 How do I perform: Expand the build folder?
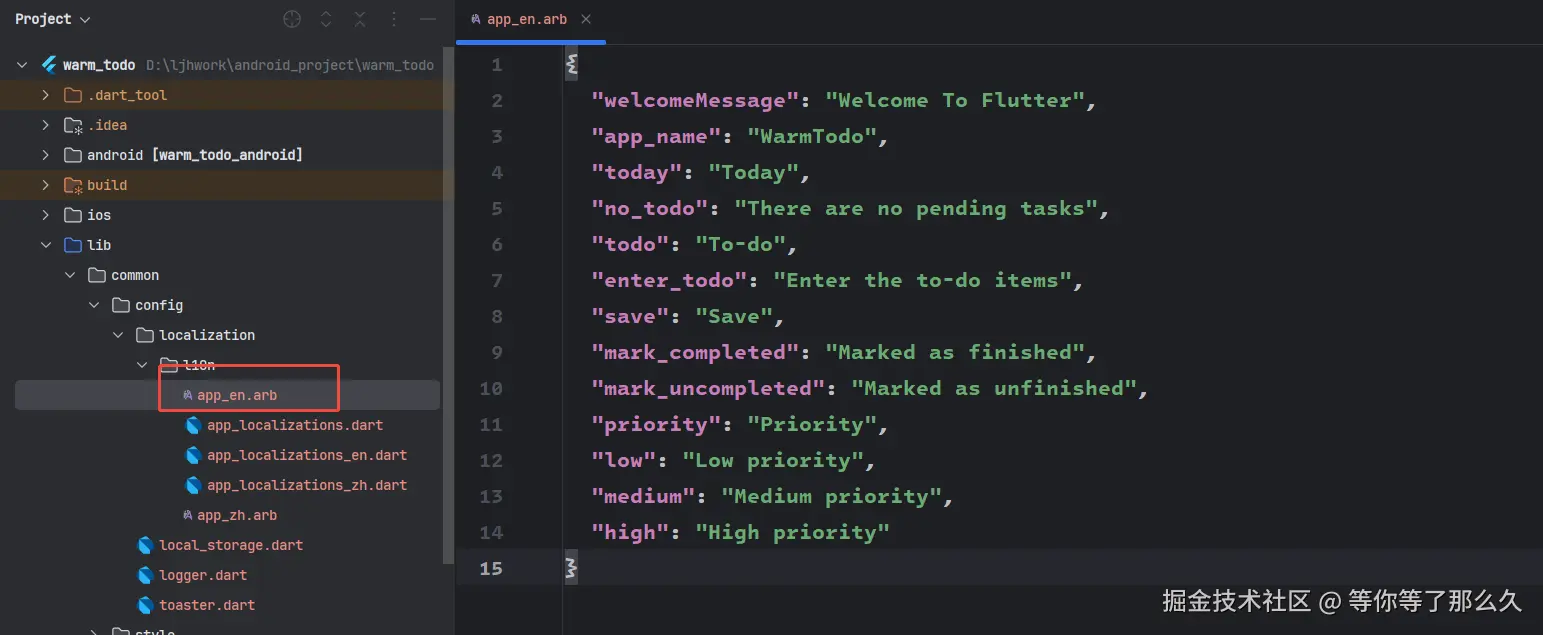(45, 185)
